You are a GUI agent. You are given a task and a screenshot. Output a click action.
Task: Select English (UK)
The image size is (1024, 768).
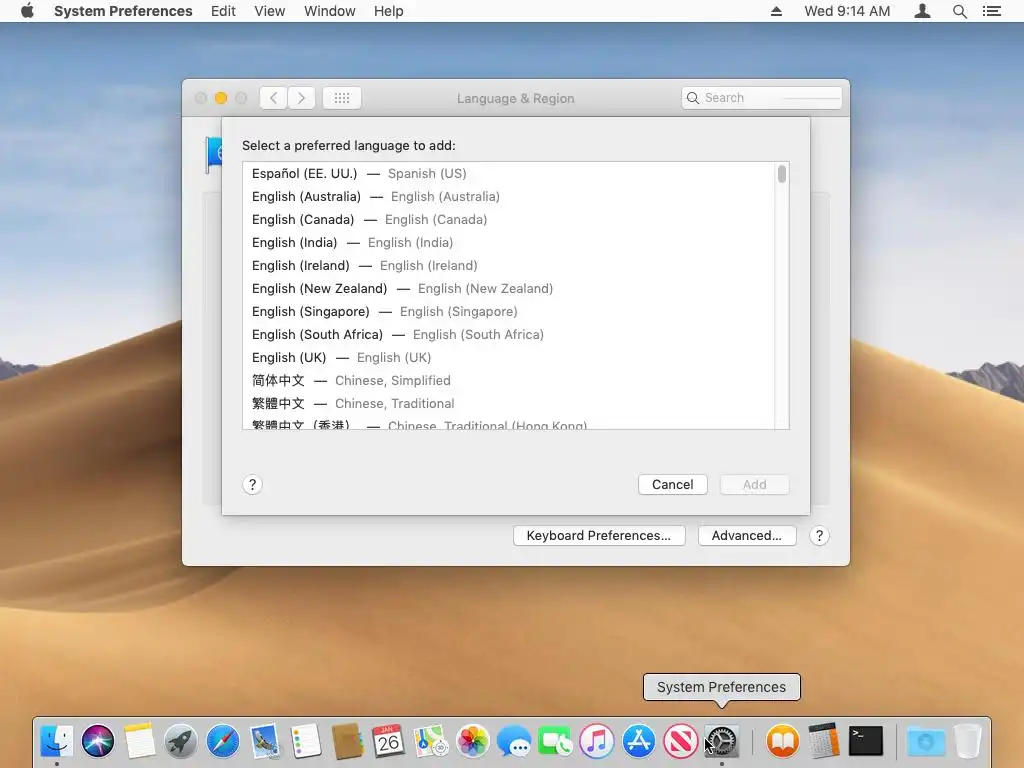pos(509,358)
